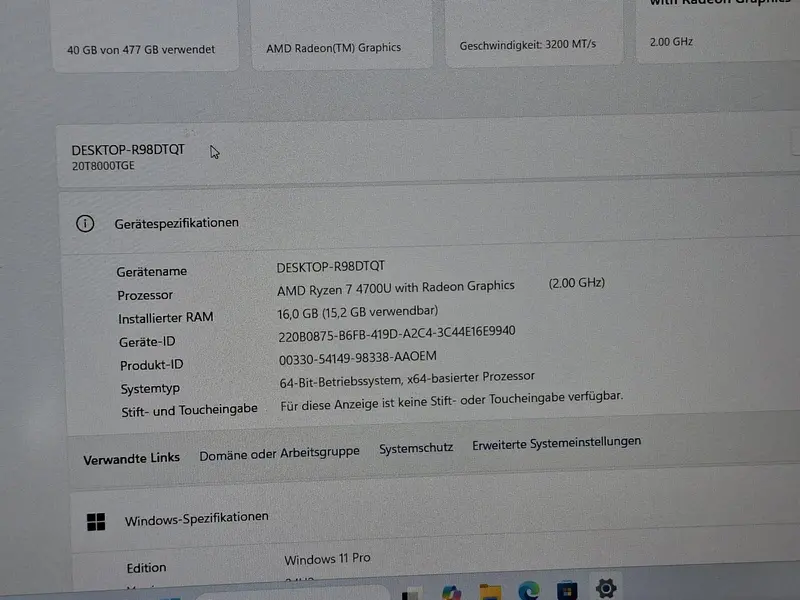Open the storage card showing 40 GB von 477 GB
Screen dimensions: 800x600
(145, 35)
